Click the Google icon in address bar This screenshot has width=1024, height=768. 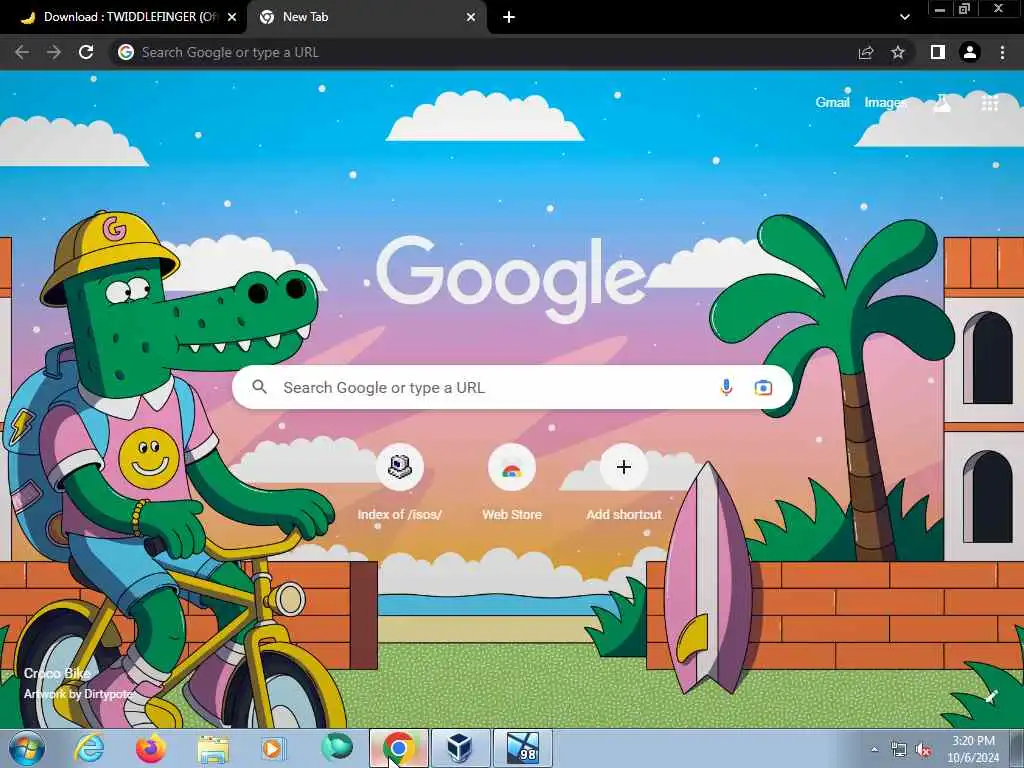(126, 52)
